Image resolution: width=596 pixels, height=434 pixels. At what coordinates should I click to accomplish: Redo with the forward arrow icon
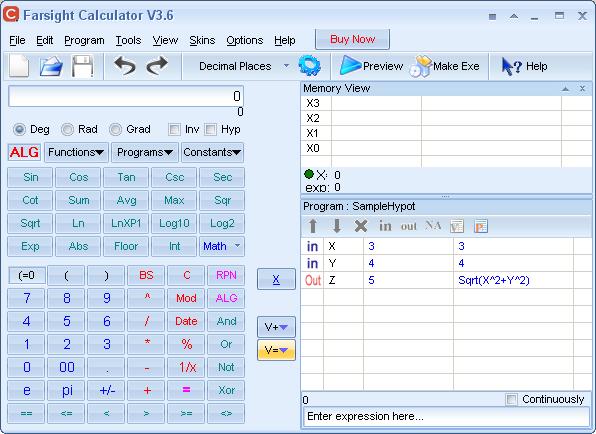click(x=157, y=66)
